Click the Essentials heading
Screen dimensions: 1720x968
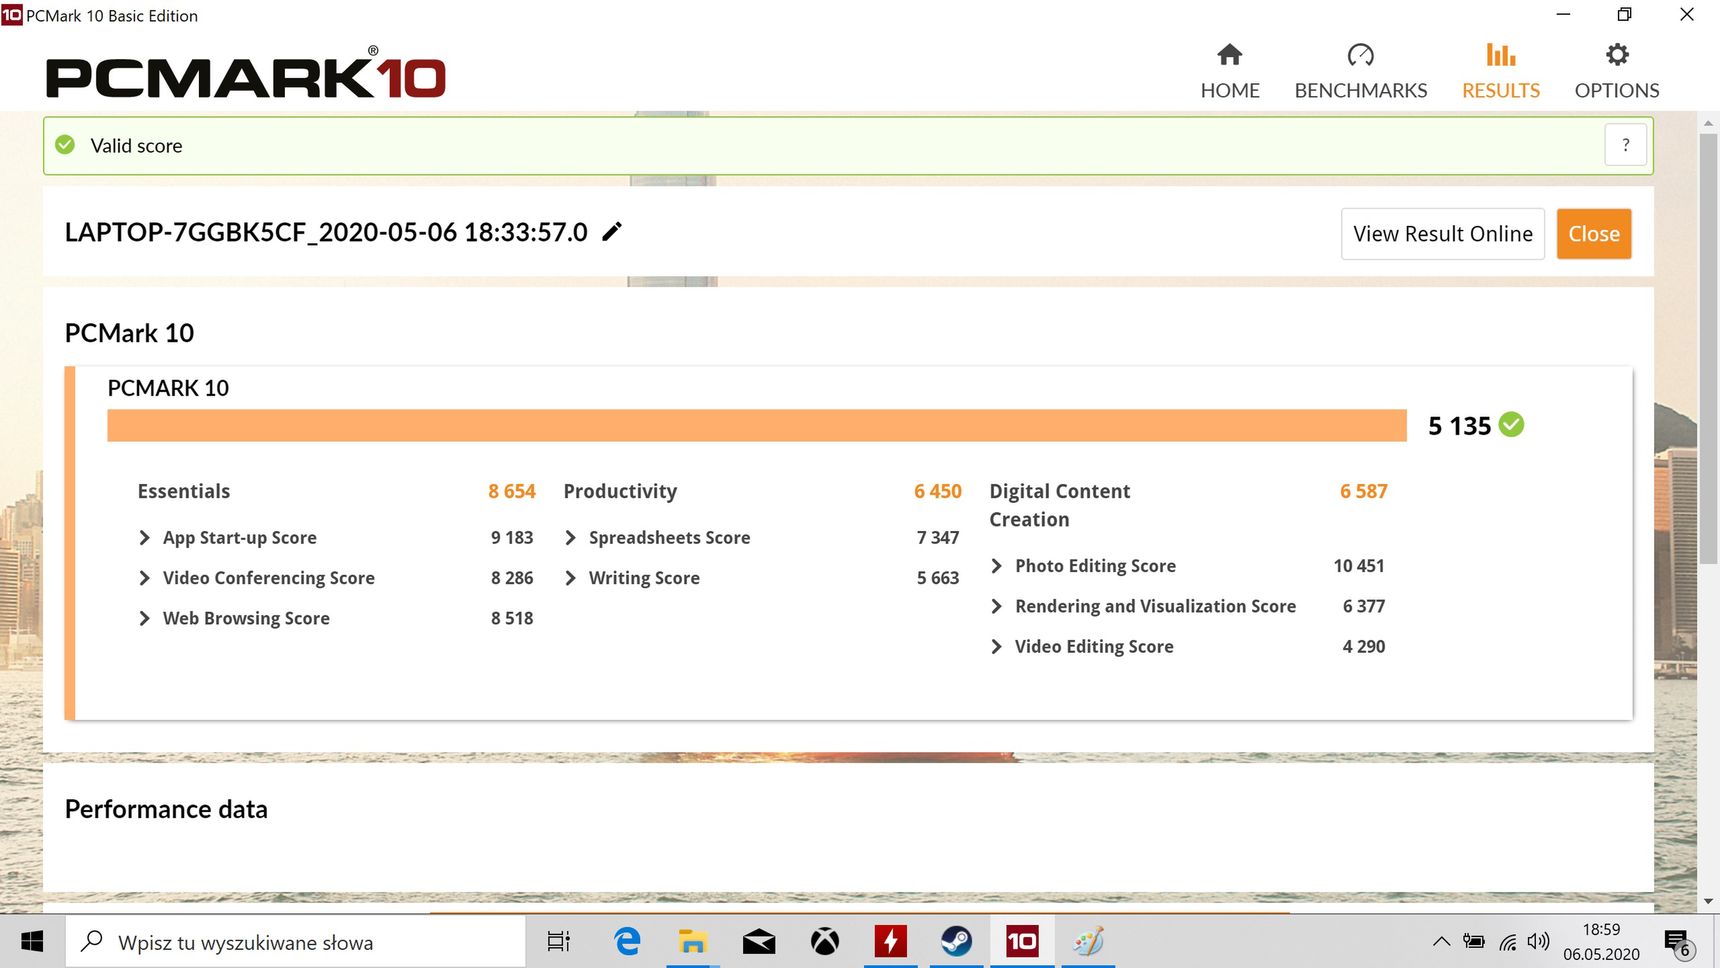pos(184,491)
